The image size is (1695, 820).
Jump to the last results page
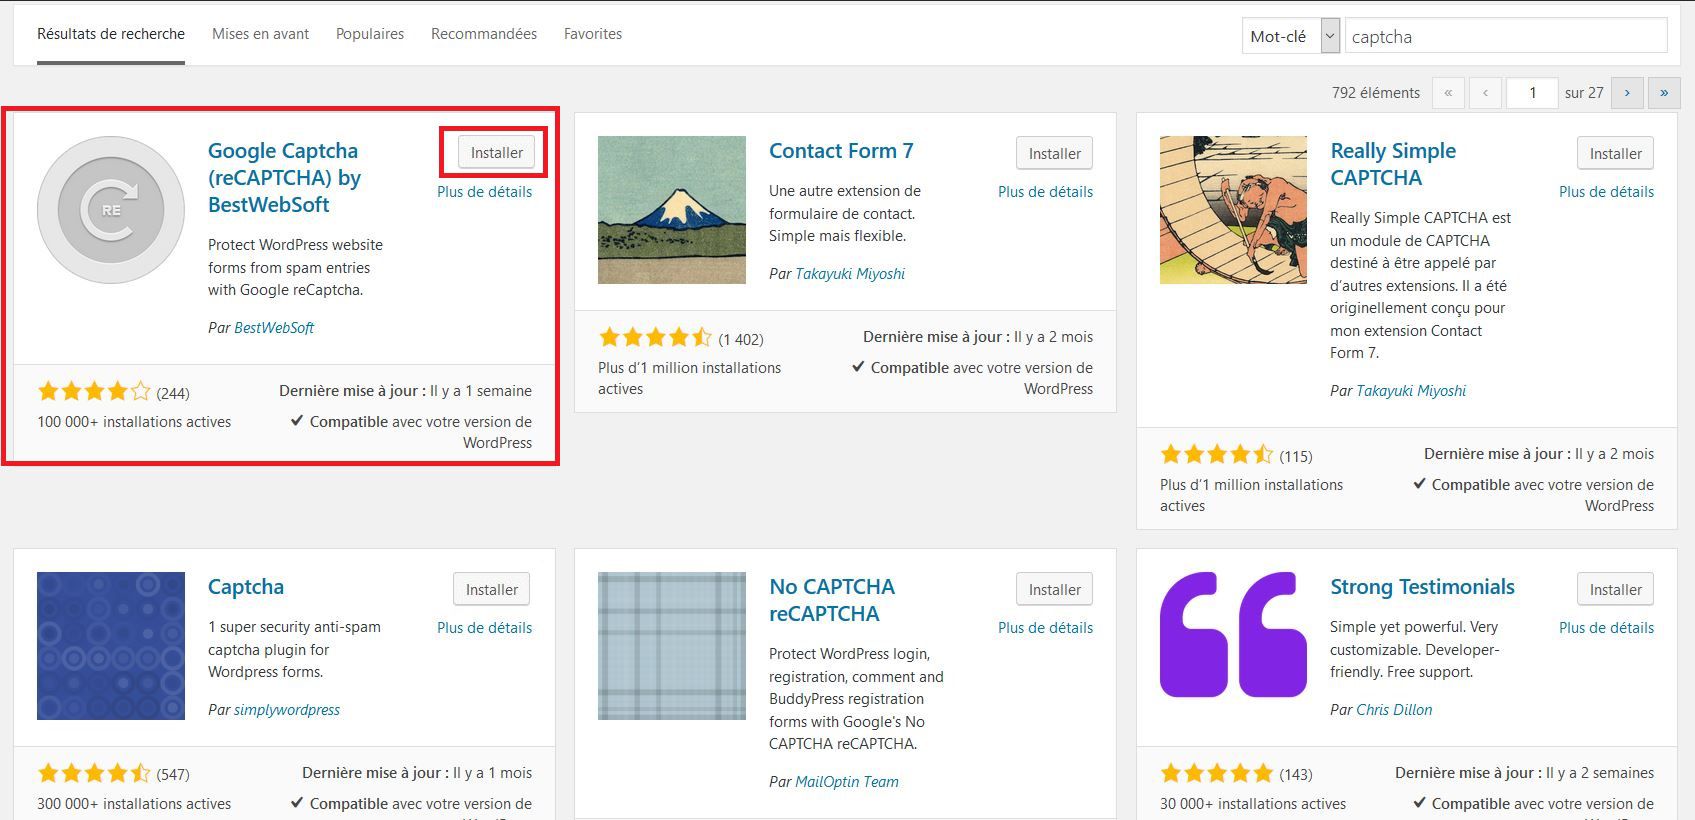pos(1664,93)
